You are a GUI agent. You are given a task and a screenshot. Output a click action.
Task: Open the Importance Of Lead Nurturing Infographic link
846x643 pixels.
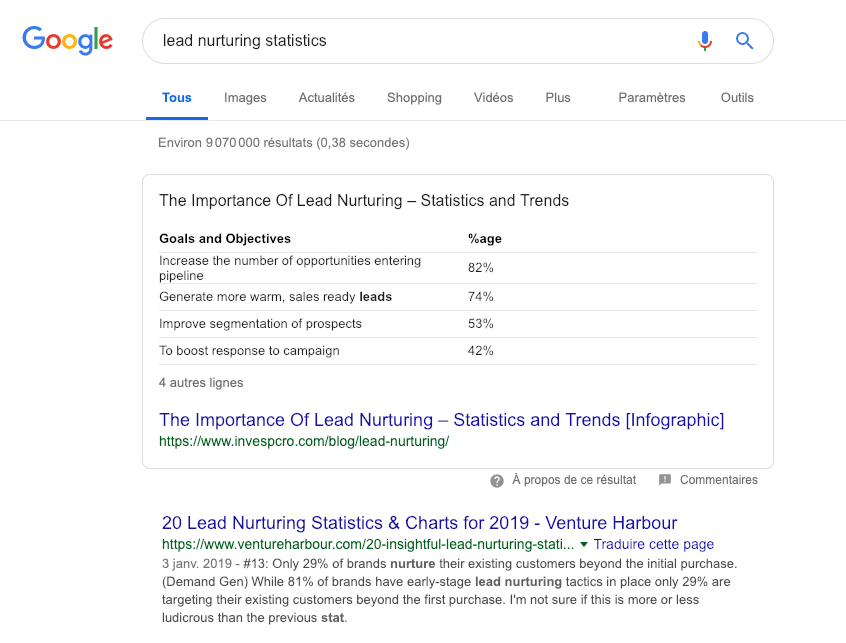pos(441,420)
